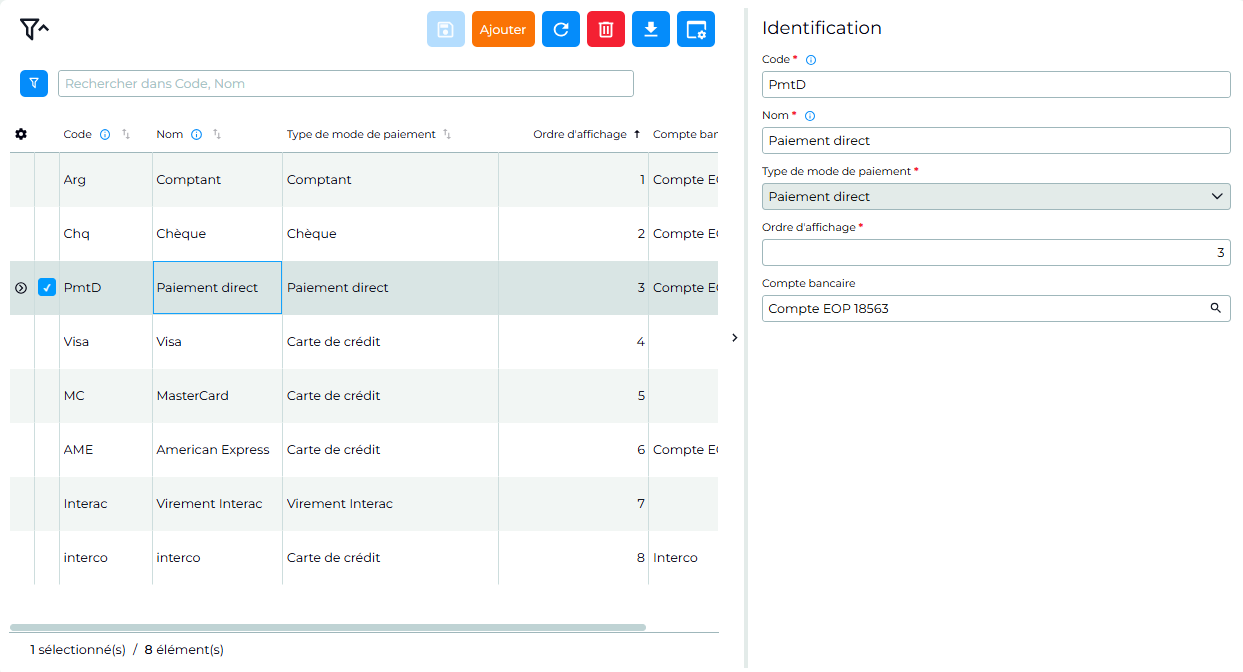Select the MC code cell

(106, 396)
